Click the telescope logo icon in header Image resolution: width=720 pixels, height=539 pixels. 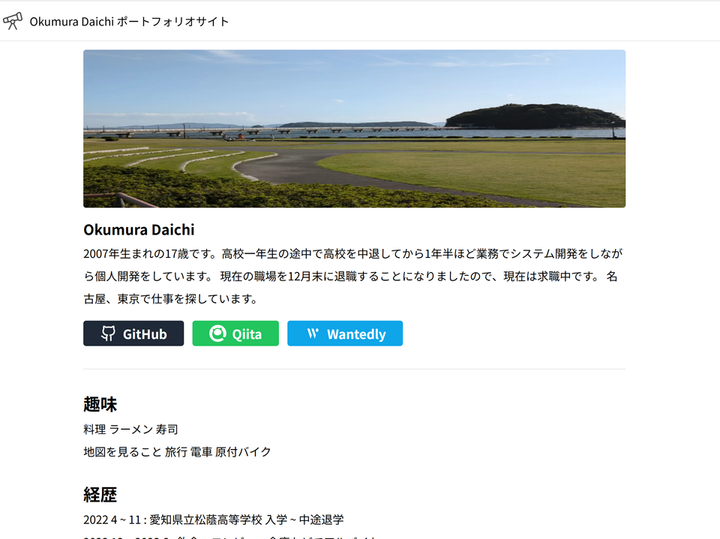click(12, 21)
